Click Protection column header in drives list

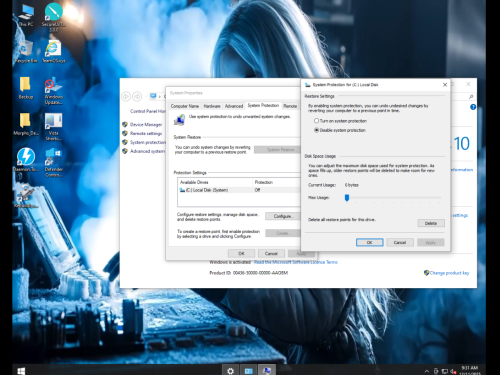pyautogui.click(x=276, y=182)
